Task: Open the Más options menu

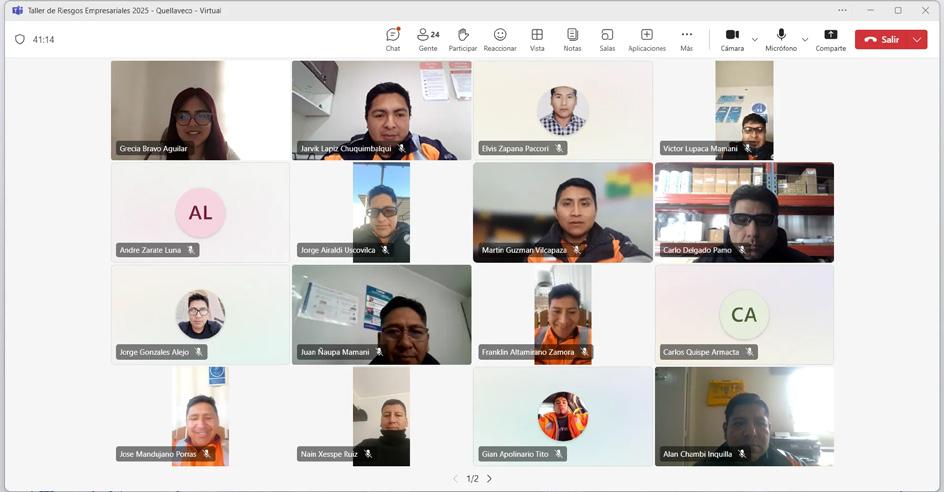Action: coord(686,40)
